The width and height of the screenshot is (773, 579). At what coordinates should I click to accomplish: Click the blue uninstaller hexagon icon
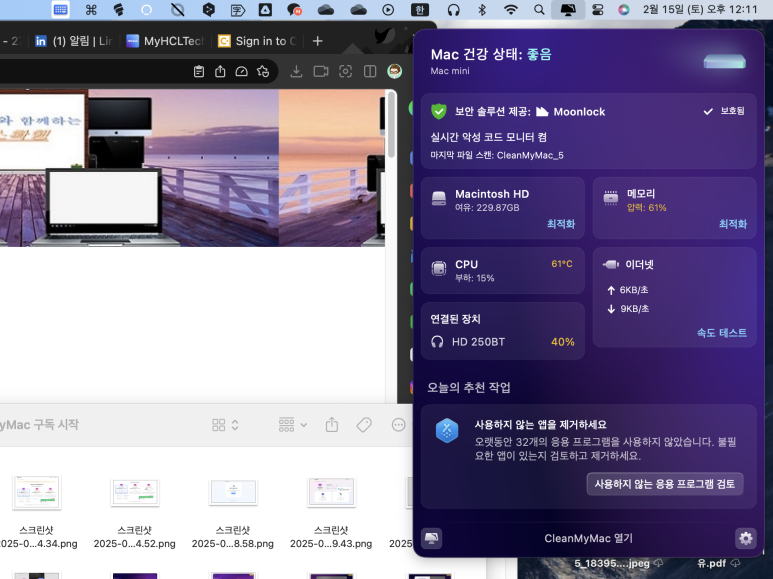pos(447,431)
